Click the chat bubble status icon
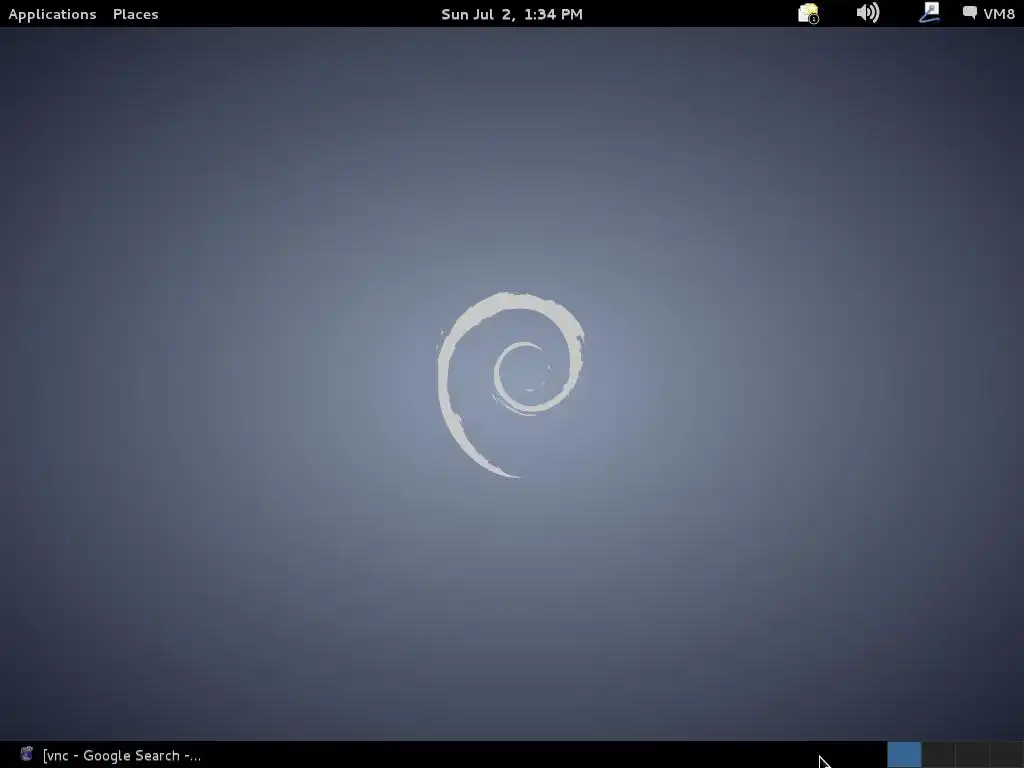 [x=970, y=12]
